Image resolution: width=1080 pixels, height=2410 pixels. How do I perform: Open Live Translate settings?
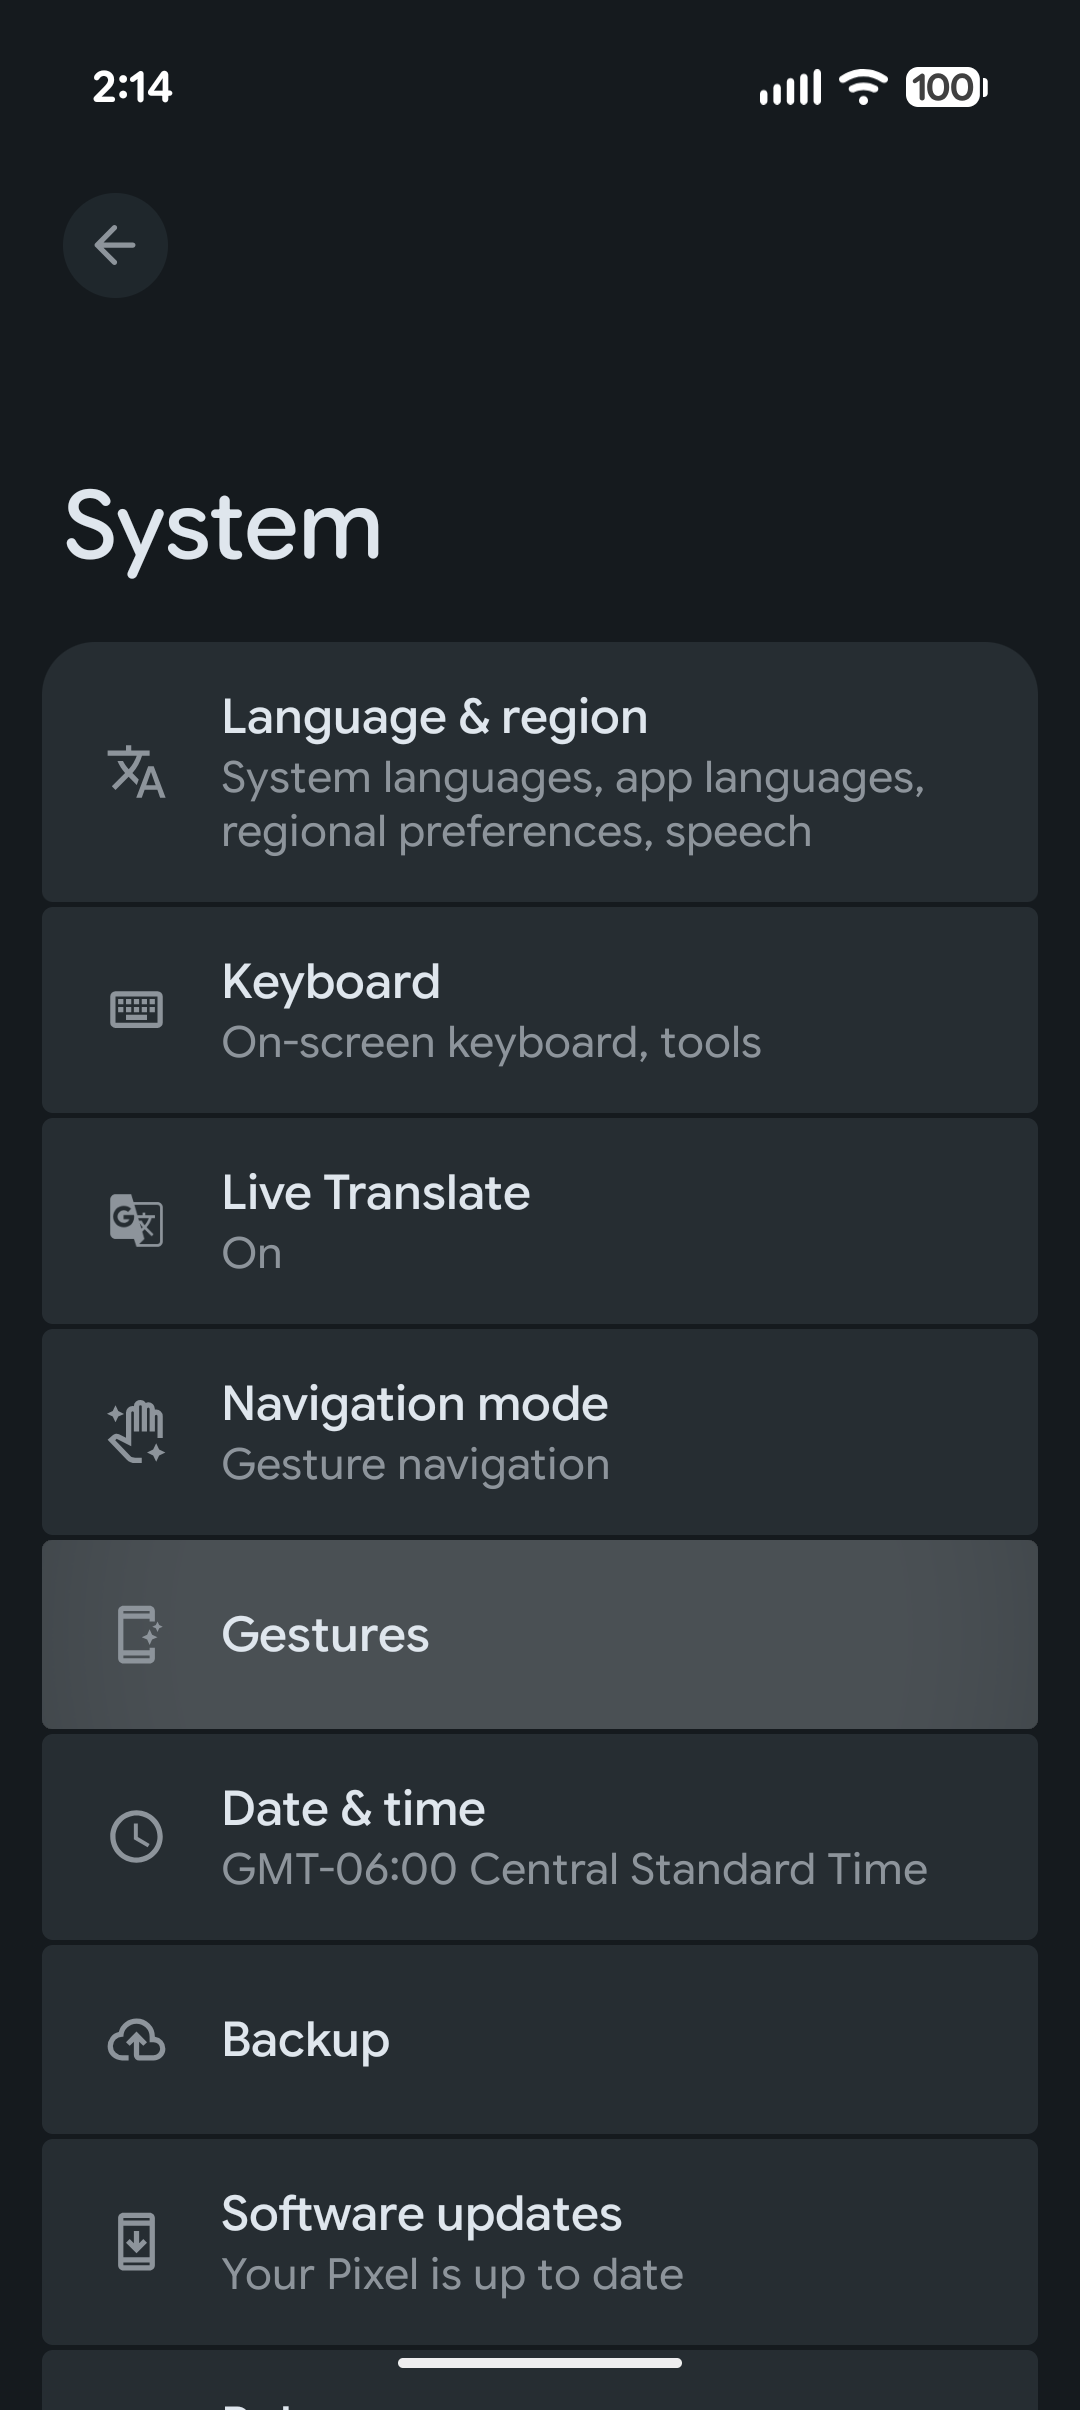point(540,1221)
